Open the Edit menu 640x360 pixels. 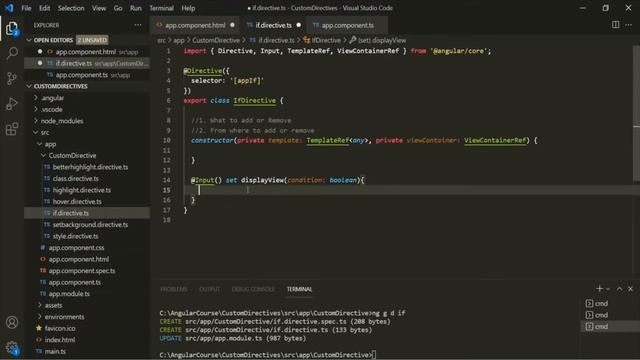coord(44,8)
